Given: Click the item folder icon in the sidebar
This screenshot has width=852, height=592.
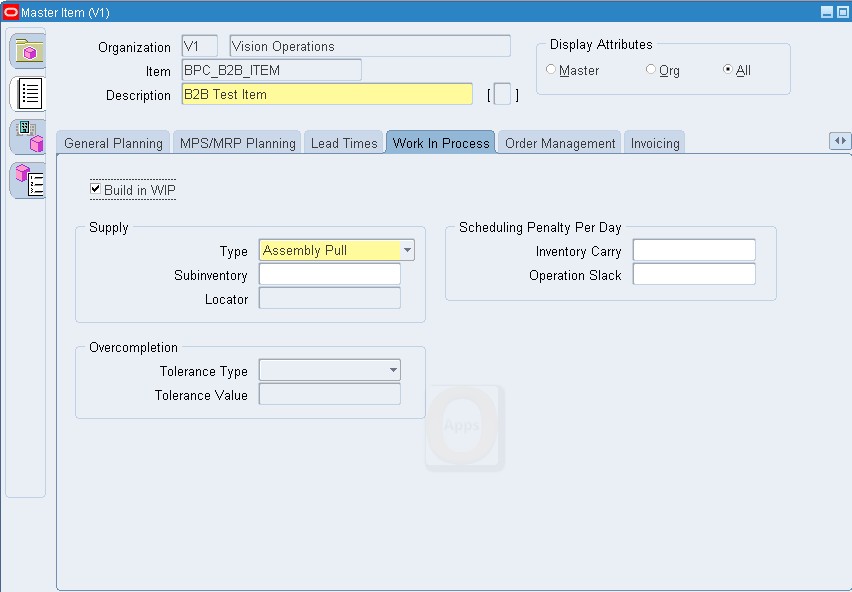Looking at the screenshot, I should pos(27,51).
